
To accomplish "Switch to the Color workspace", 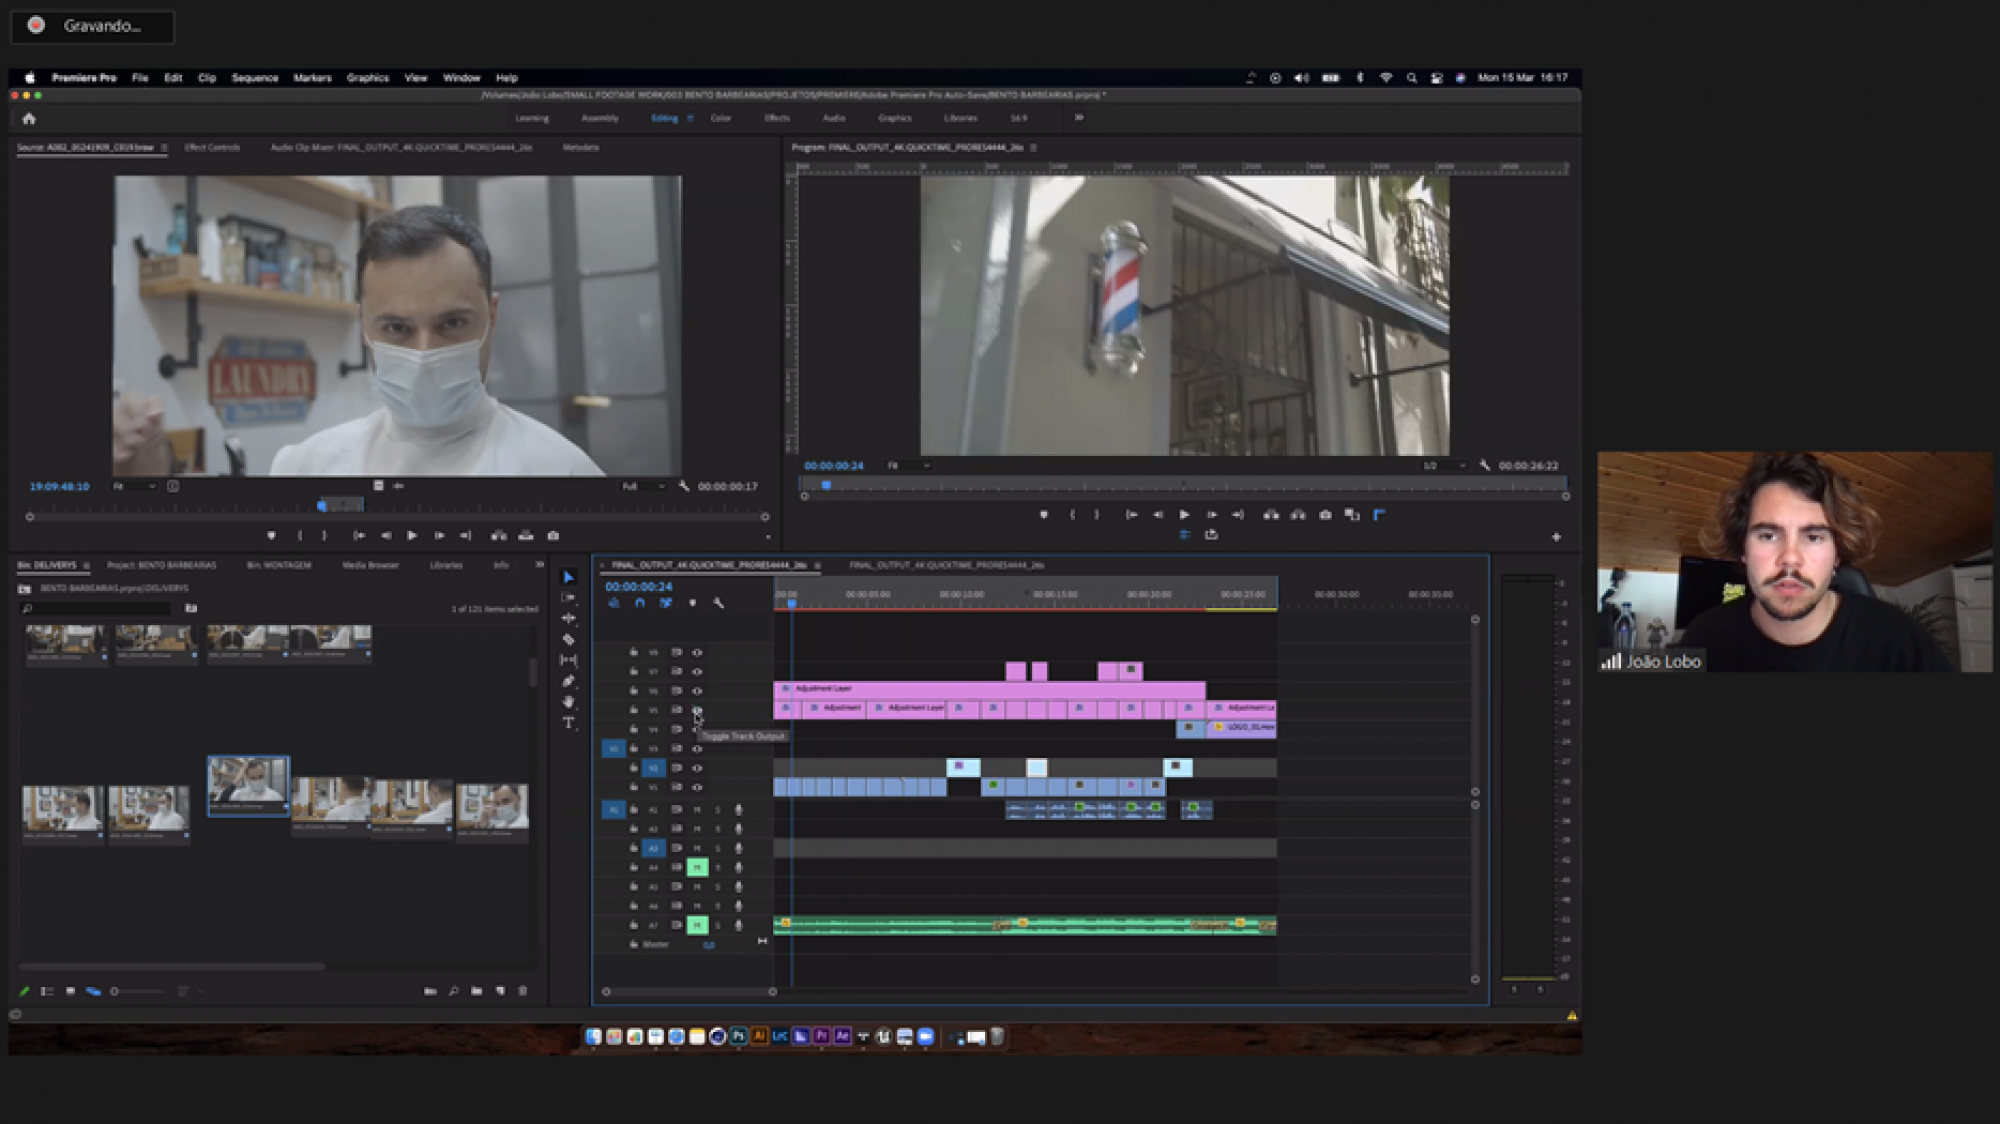I will click(x=720, y=118).
